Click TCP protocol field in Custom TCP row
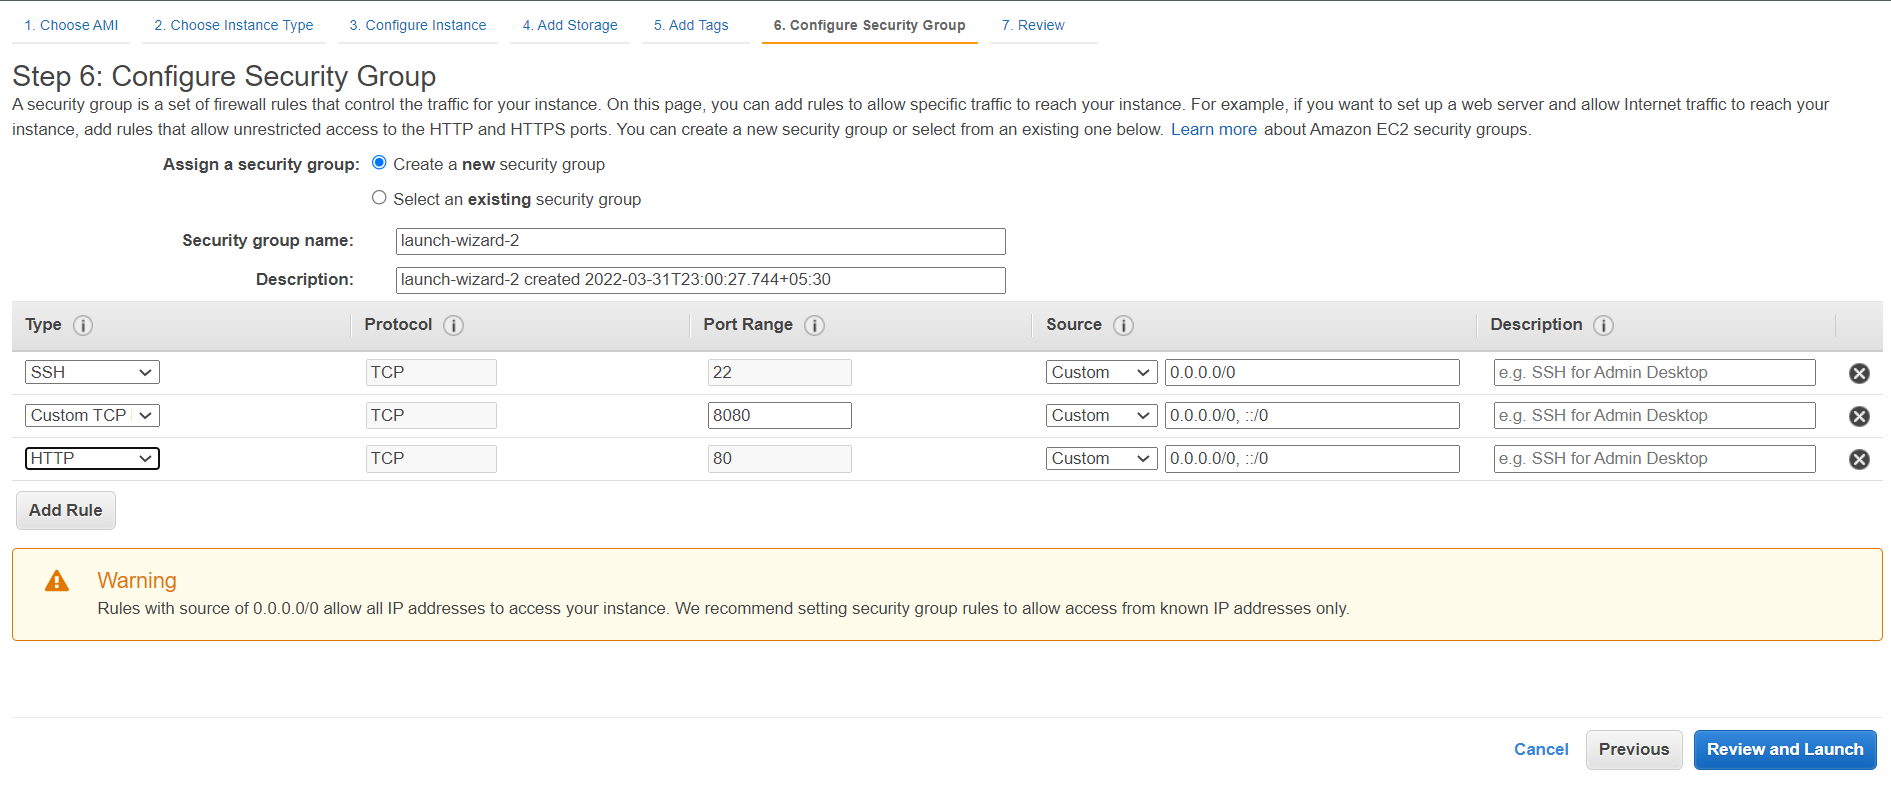Image resolution: width=1891 pixels, height=789 pixels. (431, 415)
